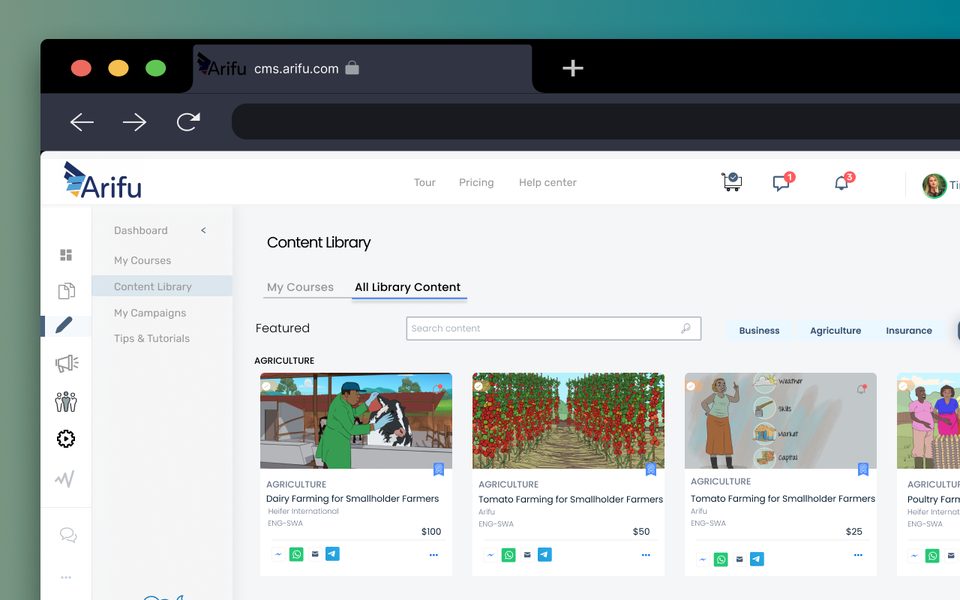Toggle select checkmark on $50 Tomato Farming card
The image size is (960, 600).
coord(479,386)
